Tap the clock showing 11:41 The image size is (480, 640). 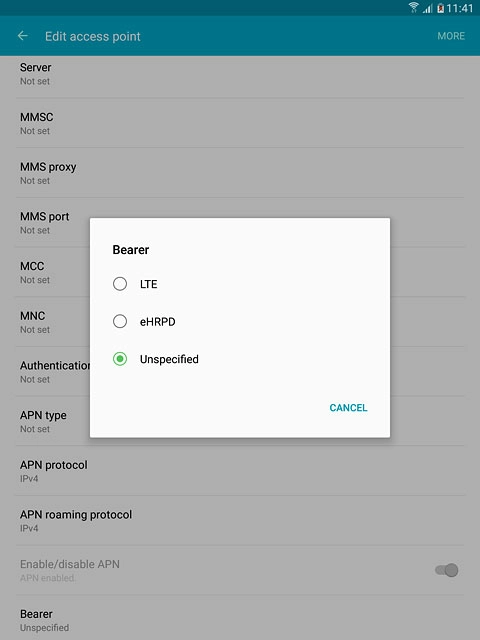(x=460, y=8)
